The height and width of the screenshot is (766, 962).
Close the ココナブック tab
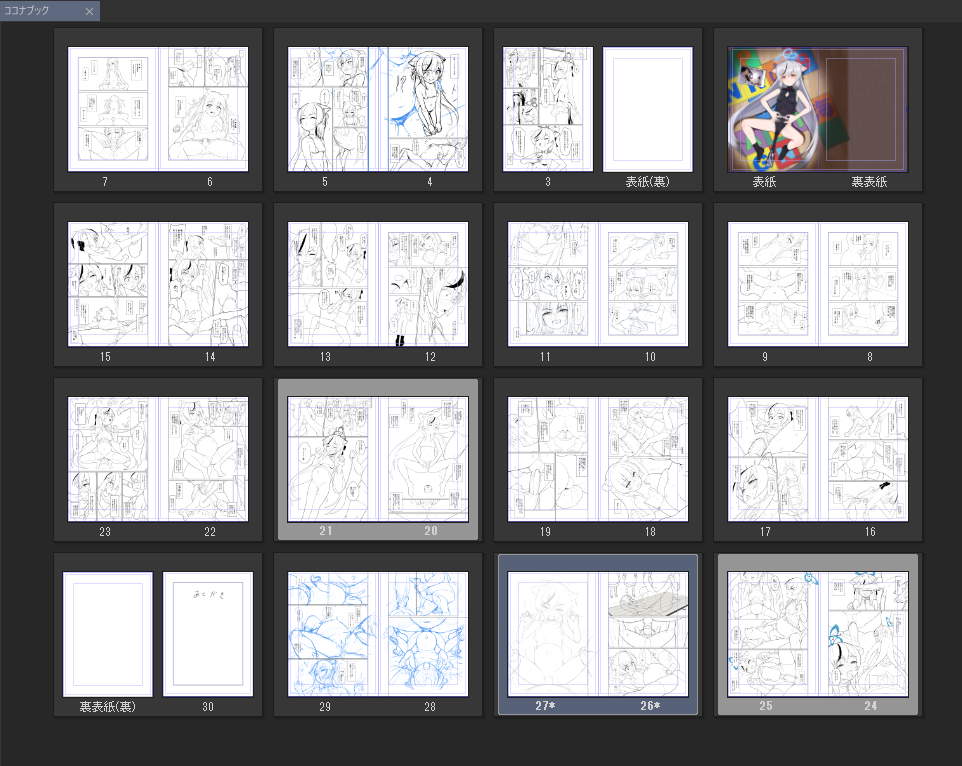(89, 12)
